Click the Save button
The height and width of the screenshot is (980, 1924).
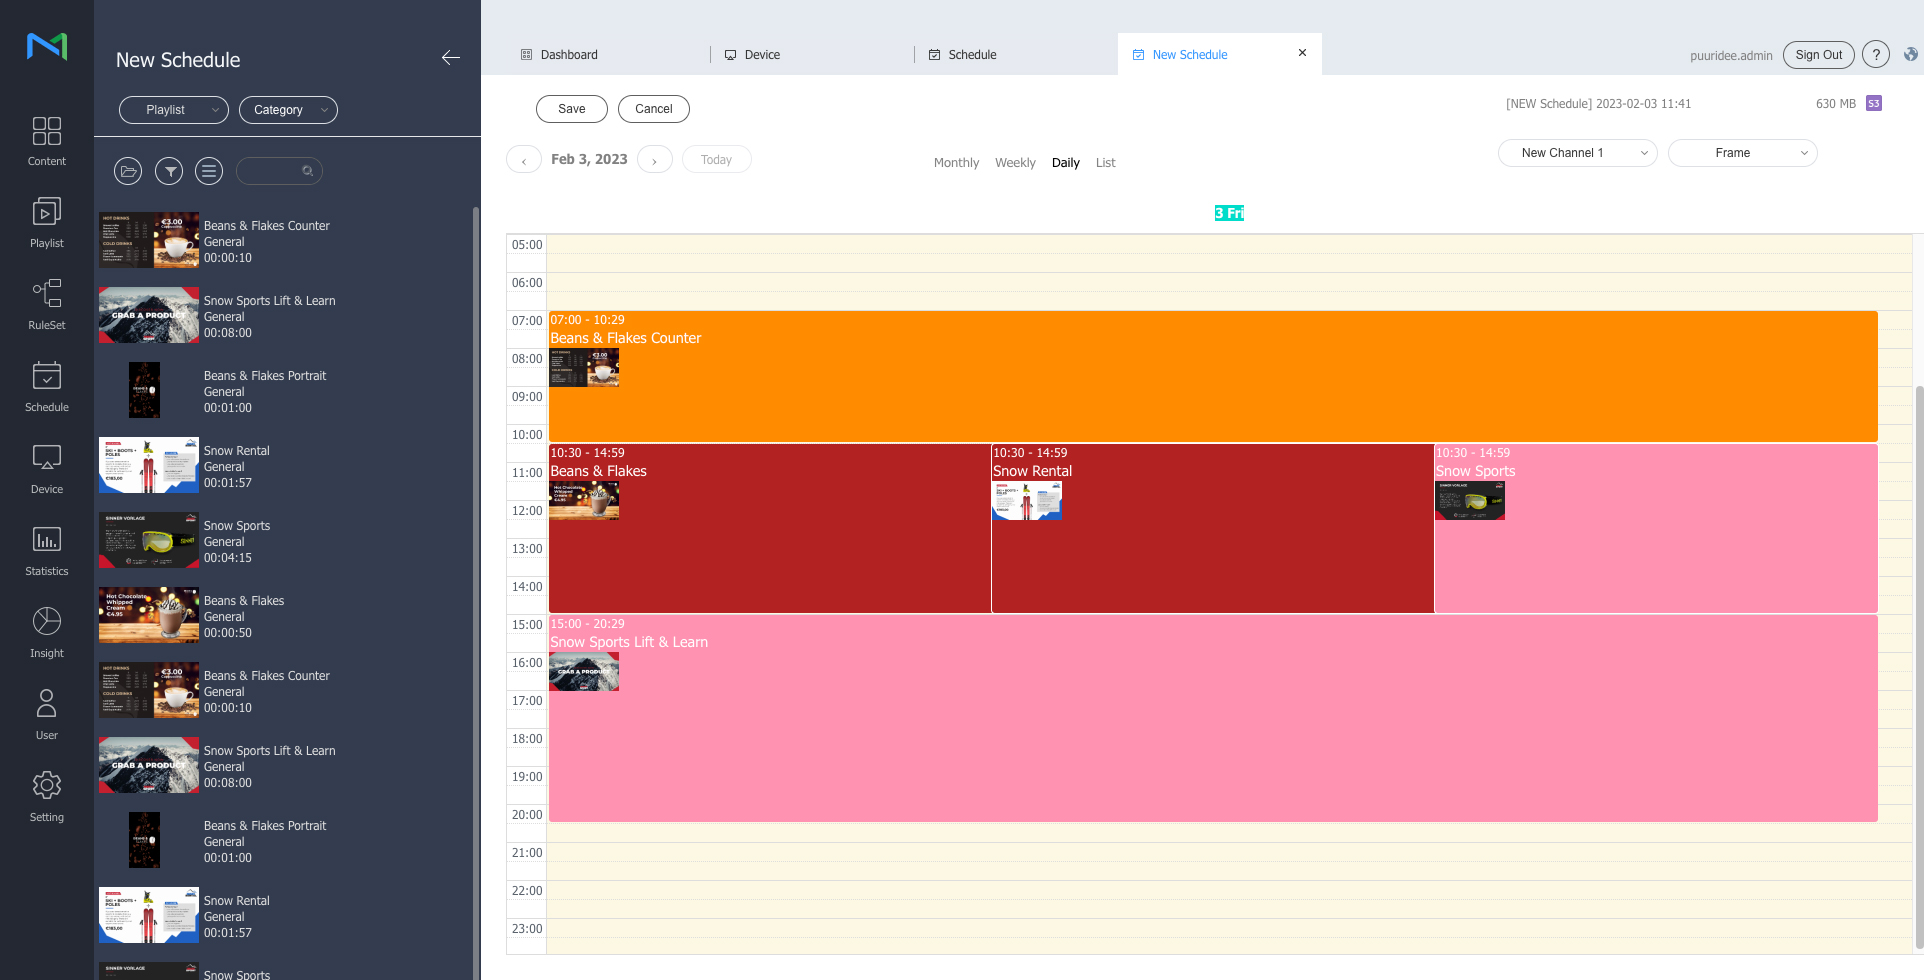click(x=572, y=109)
